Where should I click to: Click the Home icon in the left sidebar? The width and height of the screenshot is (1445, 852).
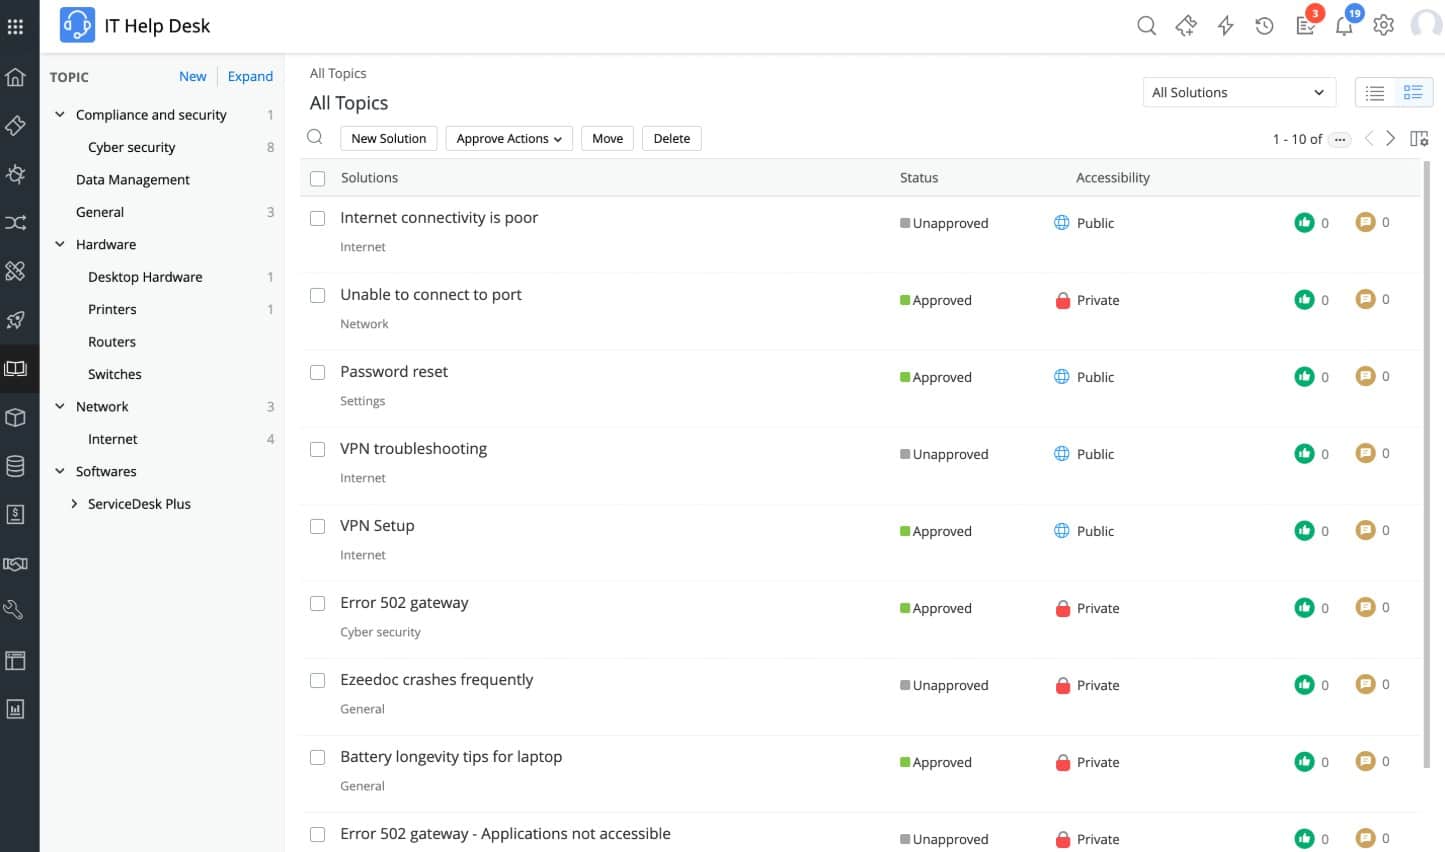pos(18,76)
